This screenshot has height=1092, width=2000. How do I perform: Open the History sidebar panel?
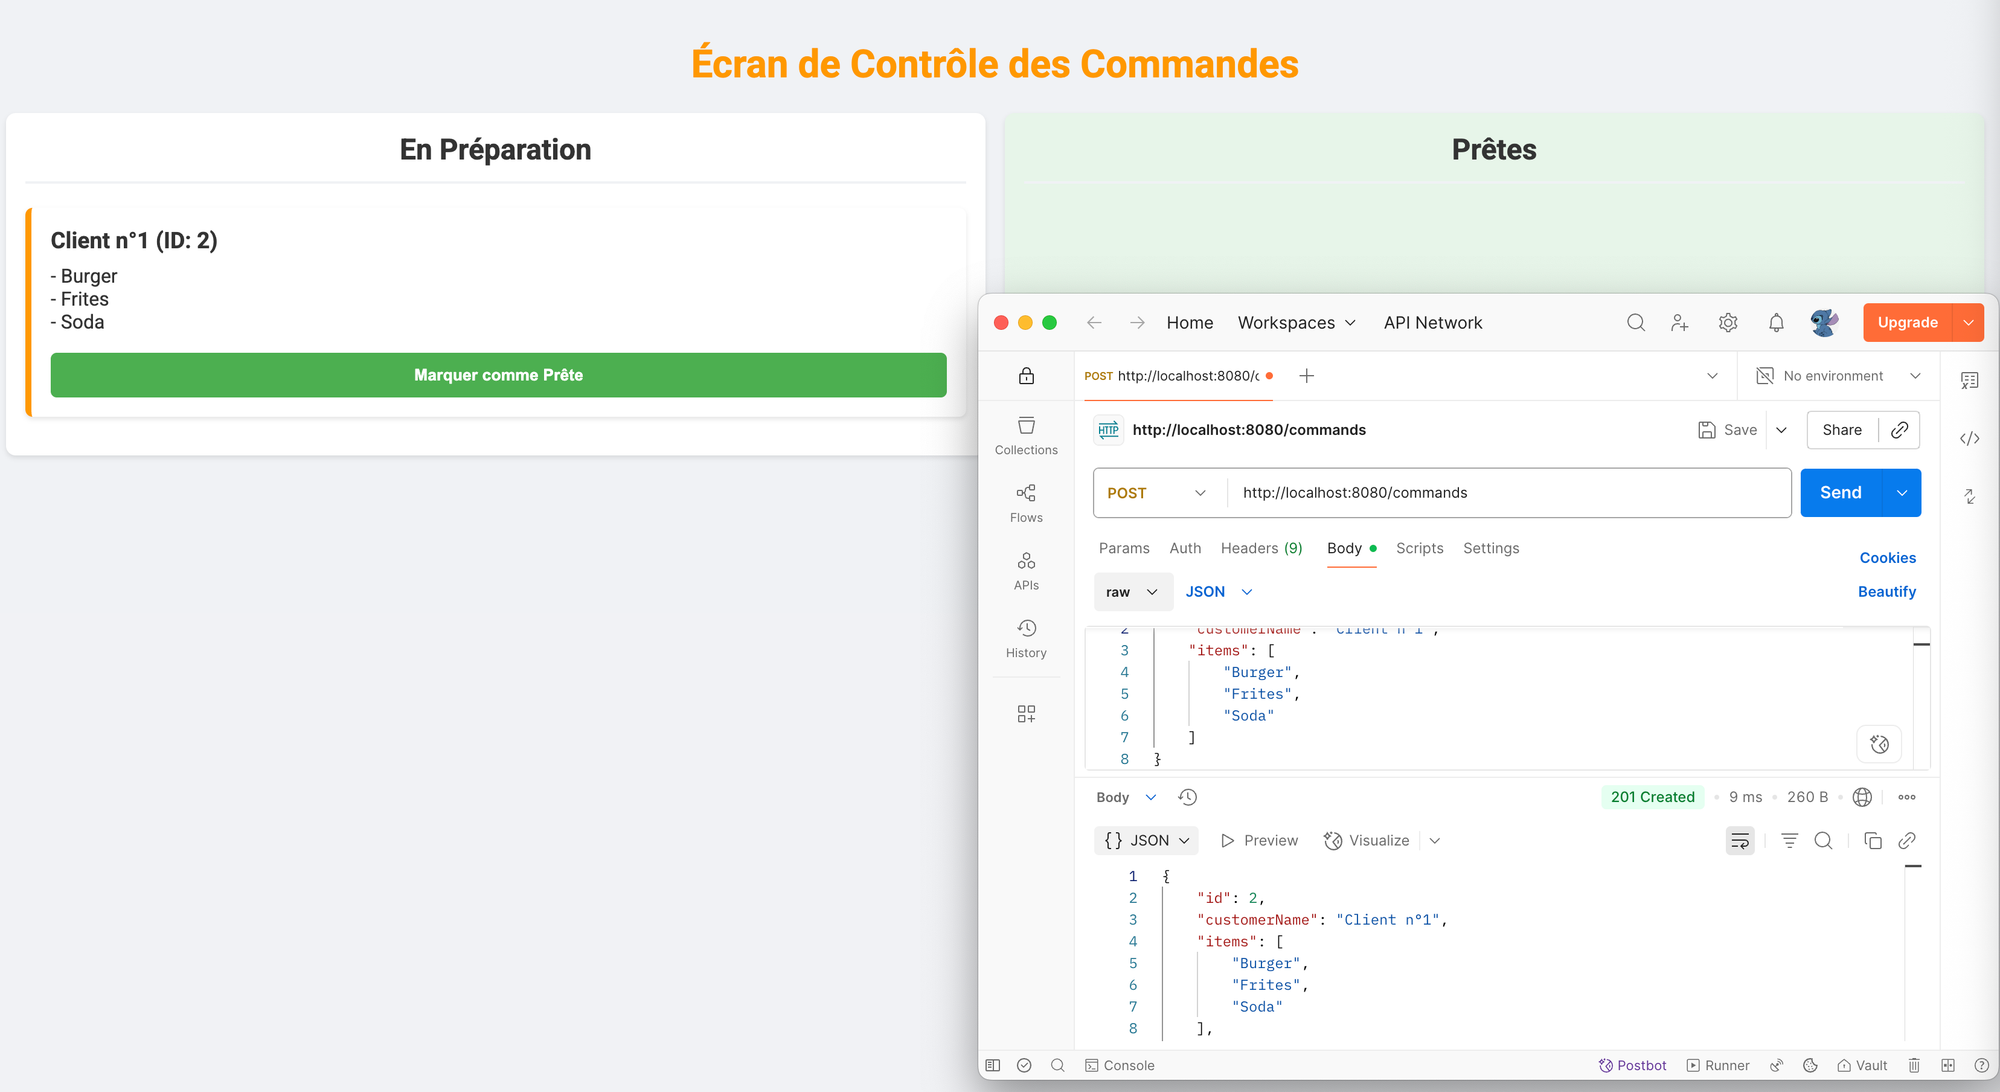(1026, 638)
